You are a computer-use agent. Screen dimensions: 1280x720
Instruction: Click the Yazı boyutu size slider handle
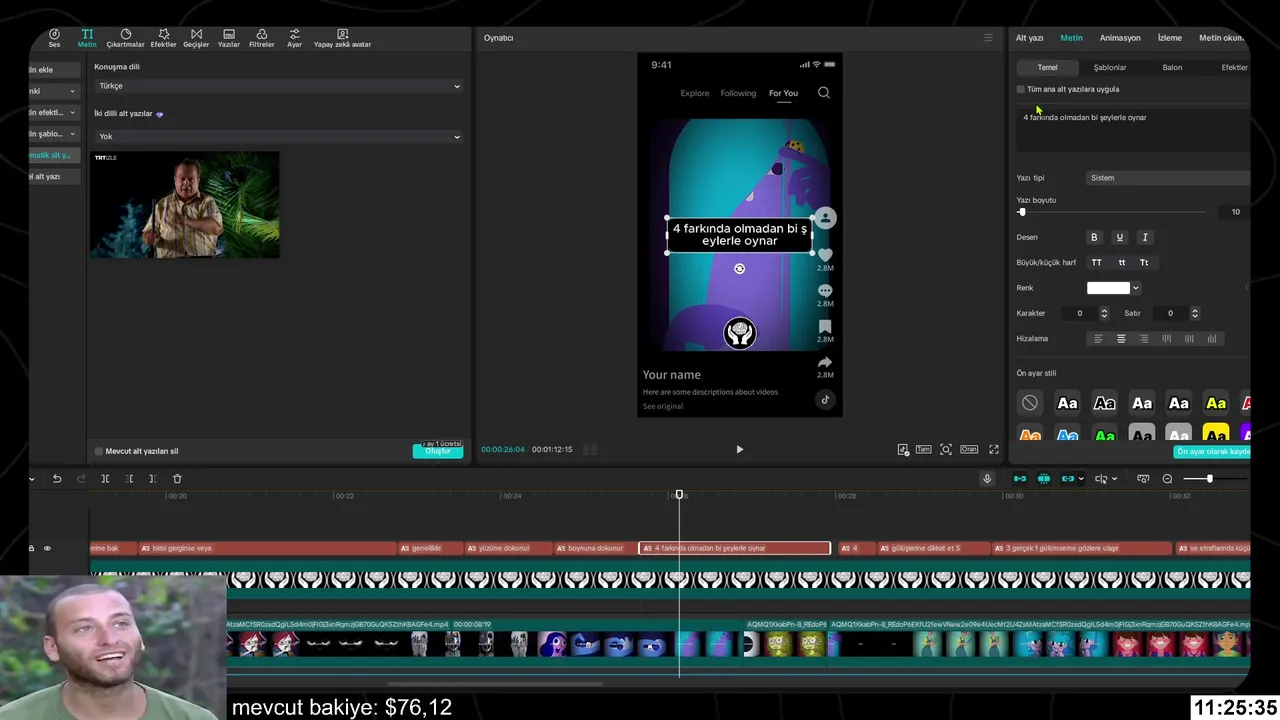pos(1021,212)
